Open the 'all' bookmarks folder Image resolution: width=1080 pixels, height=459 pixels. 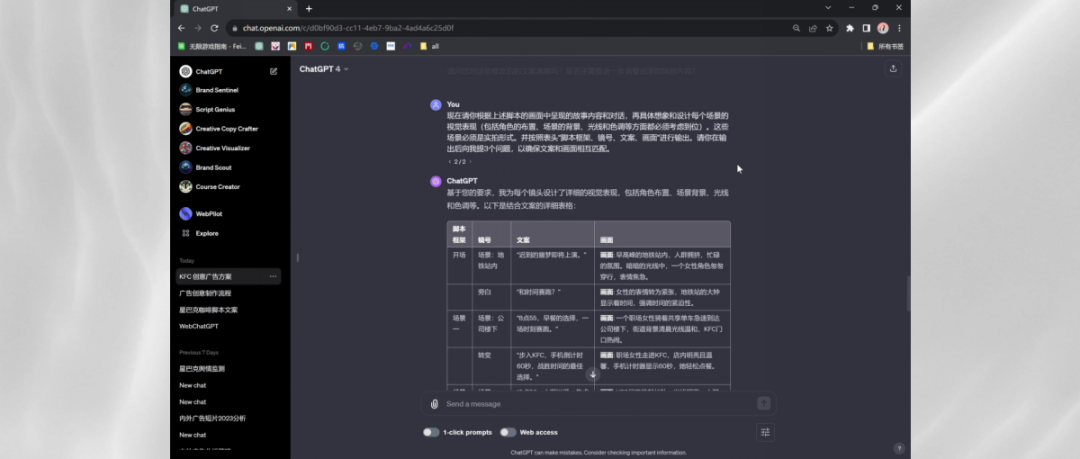pos(429,46)
